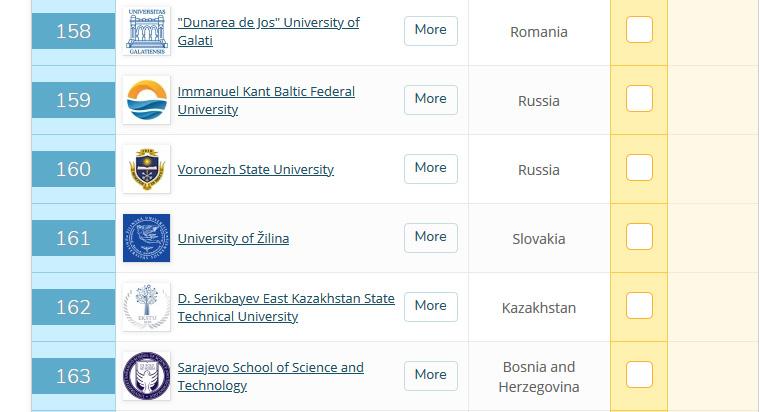
Task: Tick the checkbox for rank 158
Action: click(639, 30)
